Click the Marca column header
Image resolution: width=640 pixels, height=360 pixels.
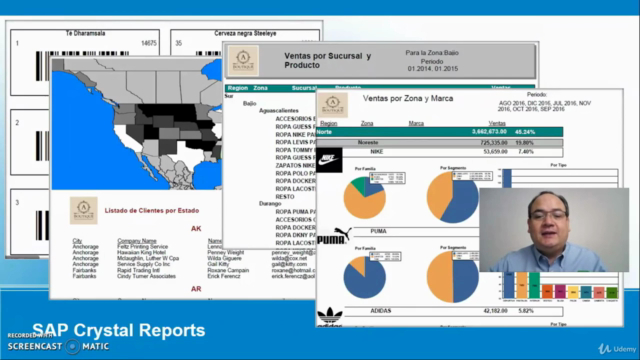point(416,123)
